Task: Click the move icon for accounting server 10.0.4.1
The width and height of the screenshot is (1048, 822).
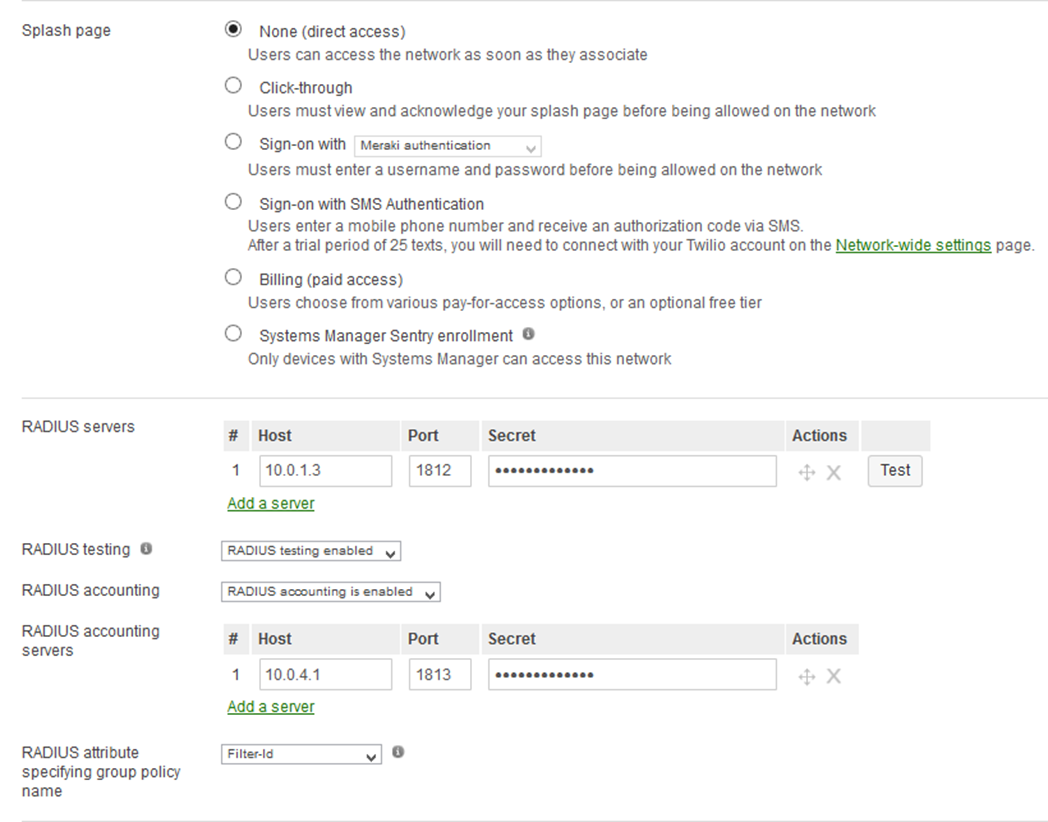Action: coord(807,674)
